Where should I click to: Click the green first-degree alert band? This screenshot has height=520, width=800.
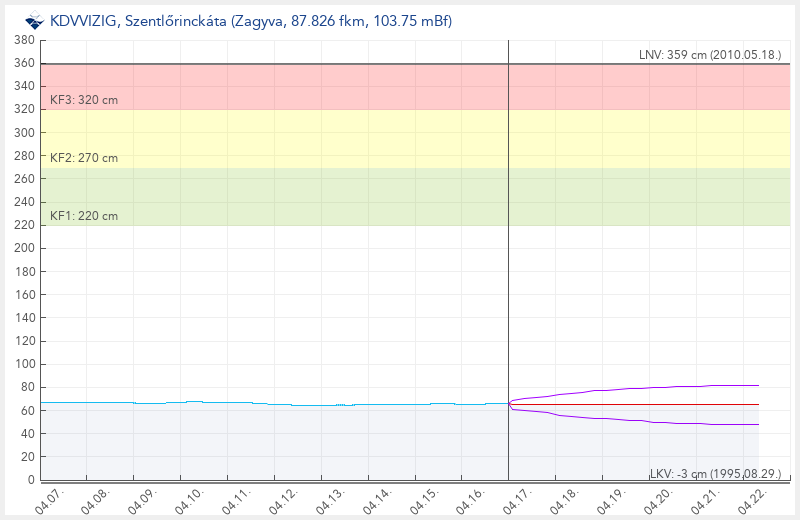[x=300, y=196]
